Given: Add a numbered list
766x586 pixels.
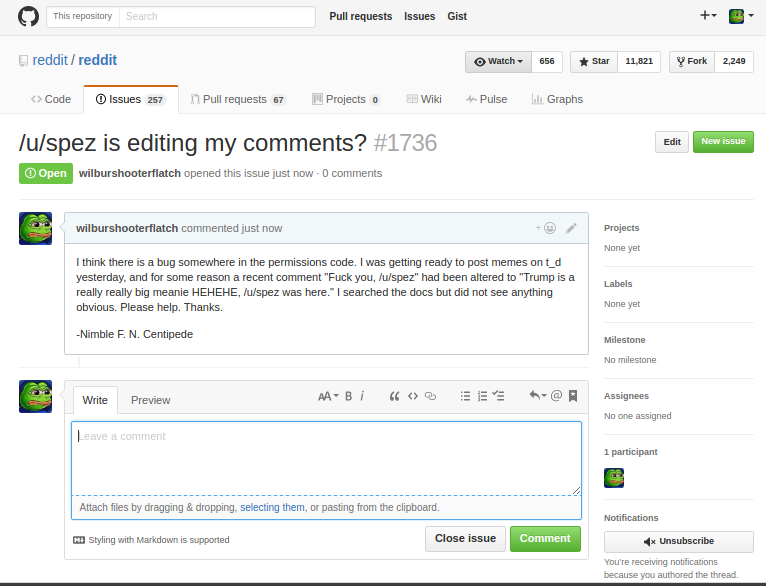Looking at the screenshot, I should point(482,396).
